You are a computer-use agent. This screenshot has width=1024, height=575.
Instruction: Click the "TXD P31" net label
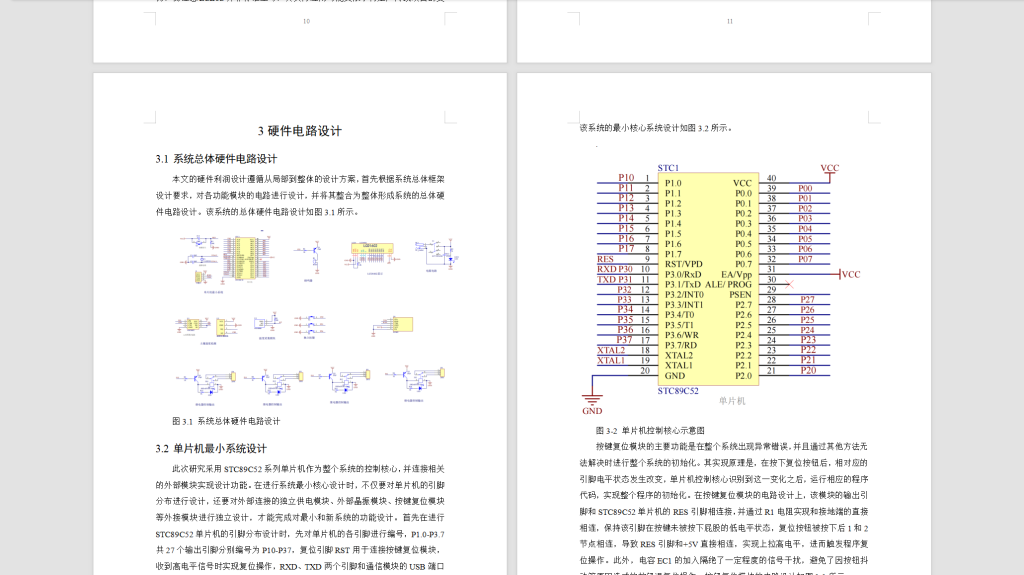click(615, 280)
